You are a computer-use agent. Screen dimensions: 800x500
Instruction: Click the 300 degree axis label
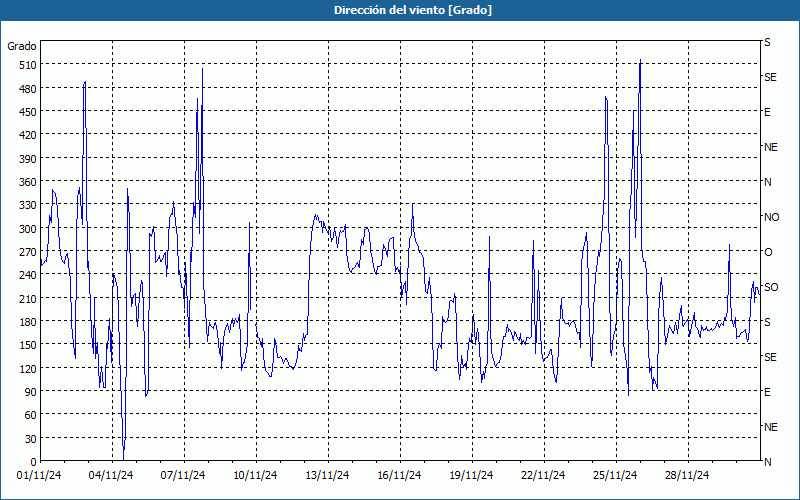pos(28,229)
